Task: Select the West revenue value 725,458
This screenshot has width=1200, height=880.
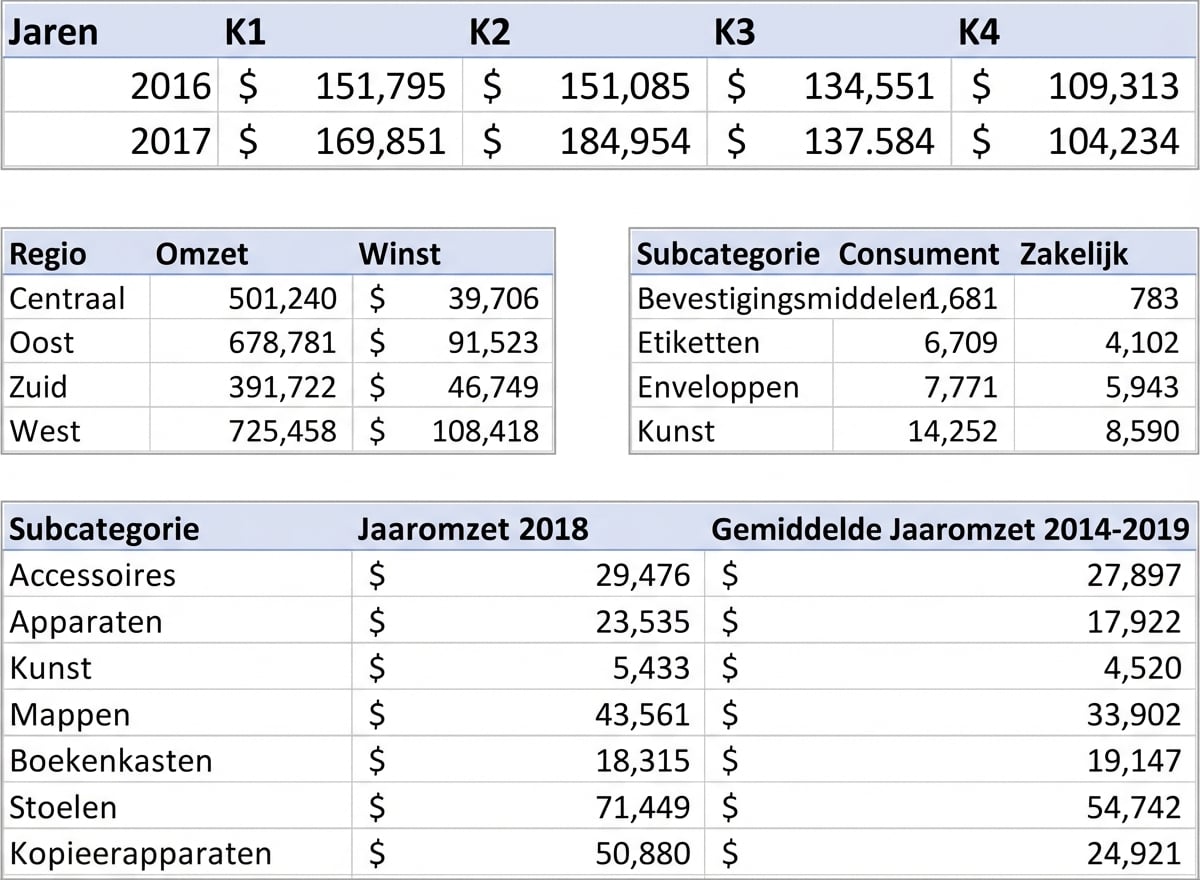Action: pyautogui.click(x=283, y=430)
